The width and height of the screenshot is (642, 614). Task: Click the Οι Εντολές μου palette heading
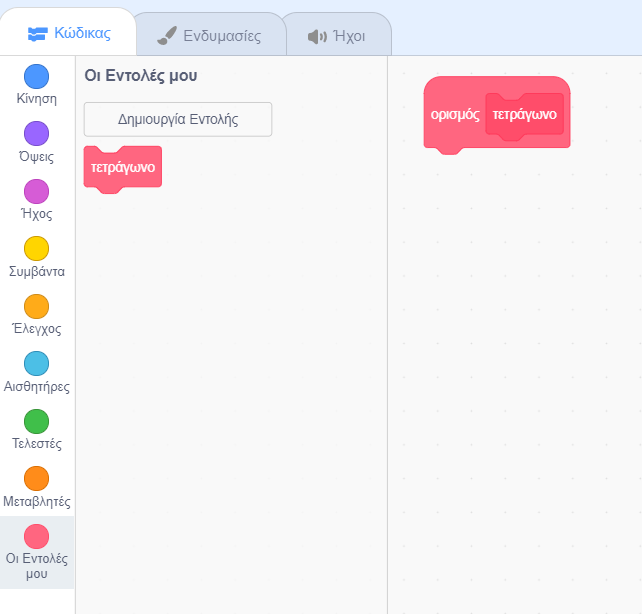tap(141, 76)
